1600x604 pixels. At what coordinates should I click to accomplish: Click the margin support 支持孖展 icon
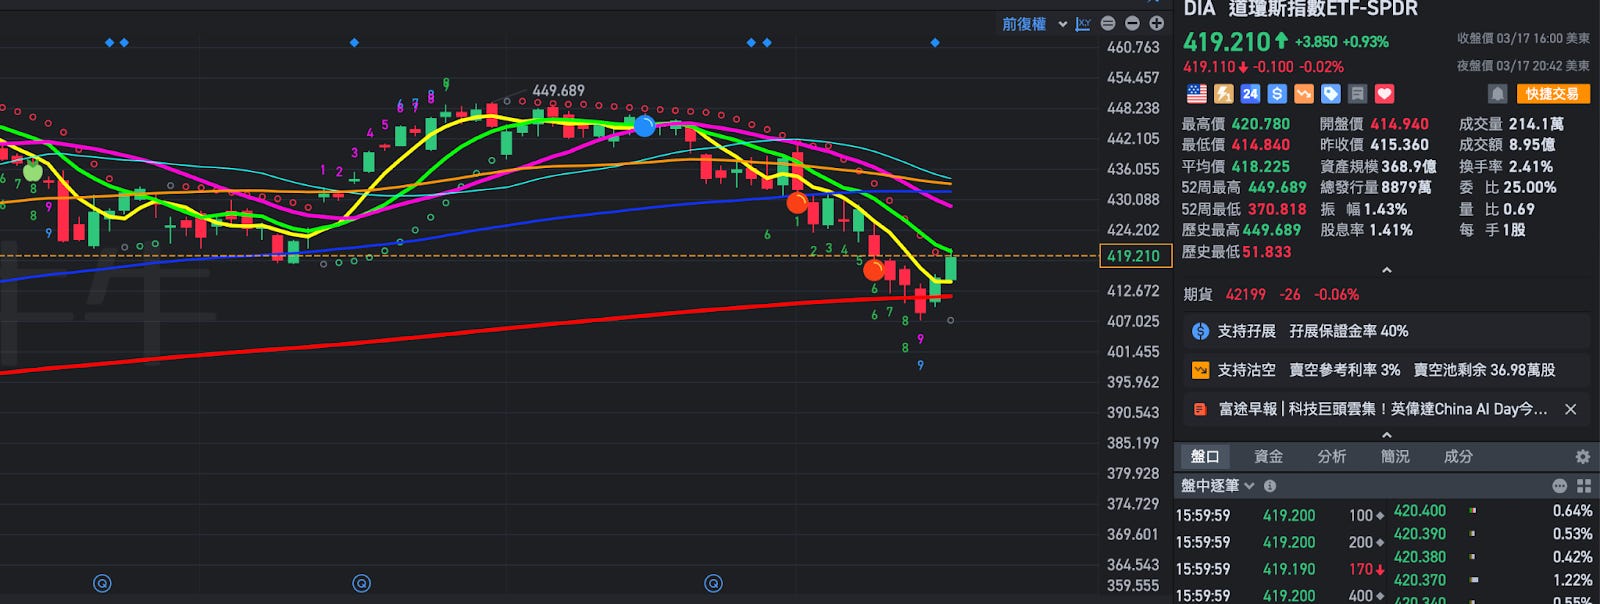1200,331
